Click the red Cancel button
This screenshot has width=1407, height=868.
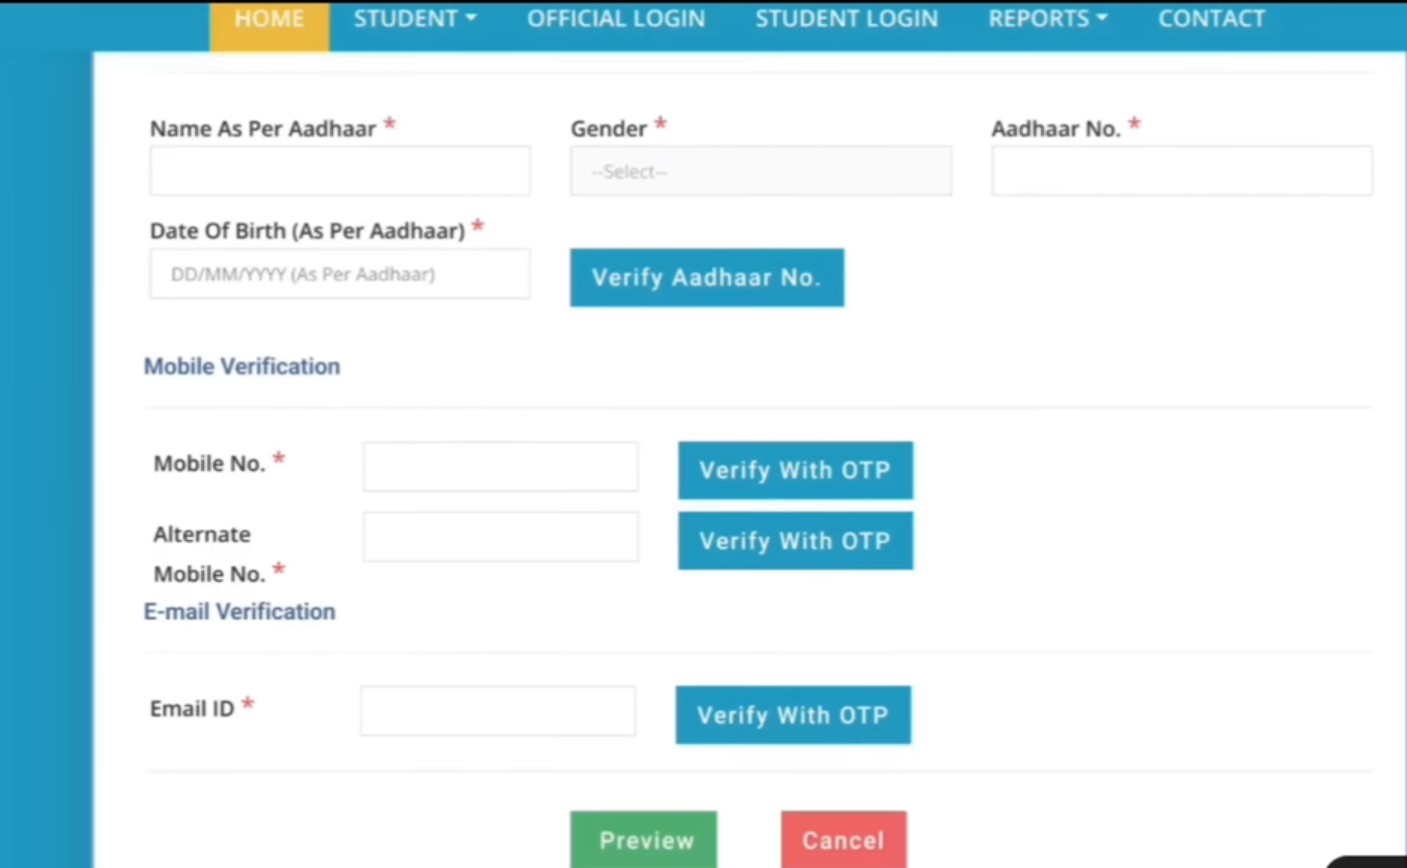pyautogui.click(x=844, y=840)
